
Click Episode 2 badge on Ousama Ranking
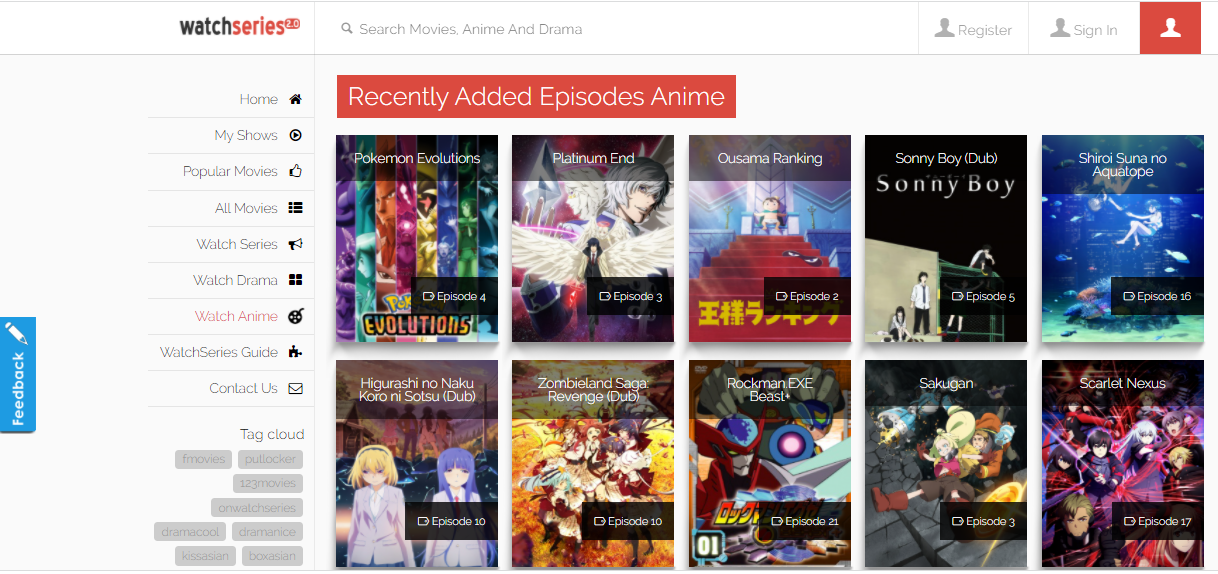(808, 296)
